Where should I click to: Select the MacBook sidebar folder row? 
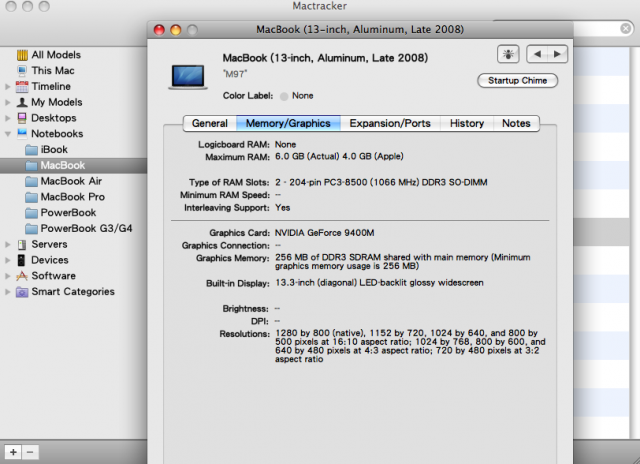pos(73,165)
